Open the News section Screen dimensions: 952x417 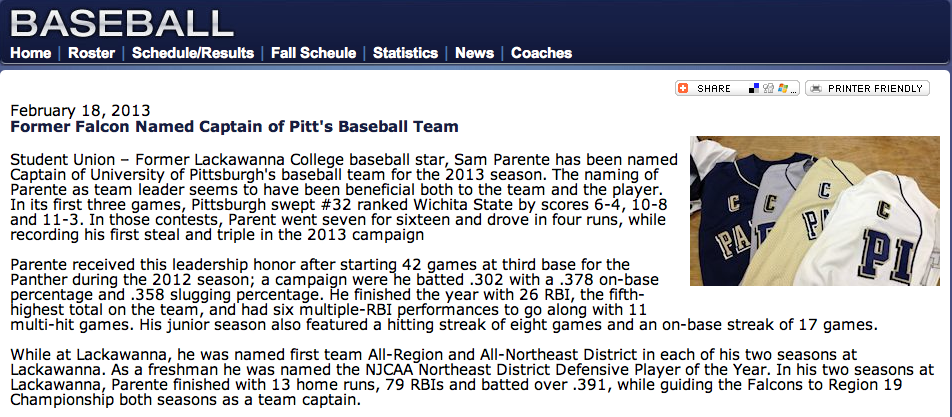coord(474,53)
